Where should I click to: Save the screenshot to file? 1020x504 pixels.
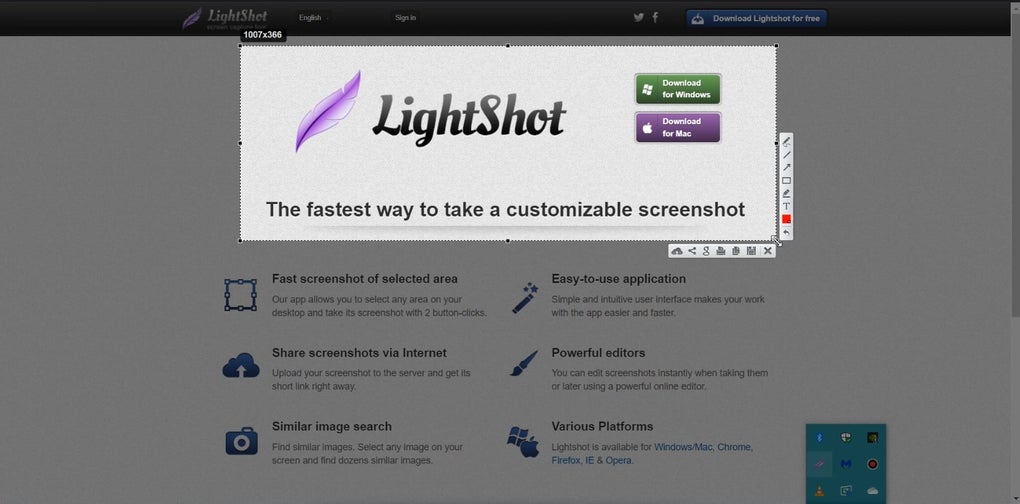pyautogui.click(x=751, y=251)
